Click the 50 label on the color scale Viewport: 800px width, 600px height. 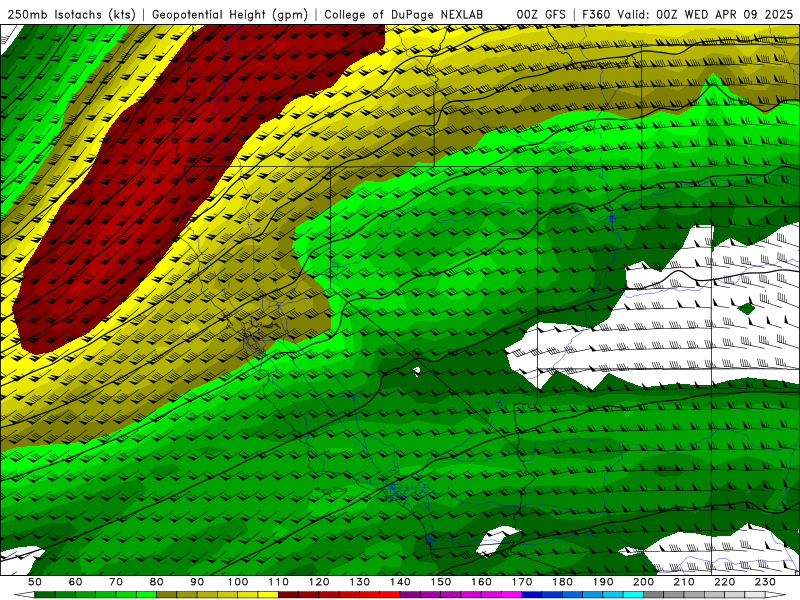35,582
